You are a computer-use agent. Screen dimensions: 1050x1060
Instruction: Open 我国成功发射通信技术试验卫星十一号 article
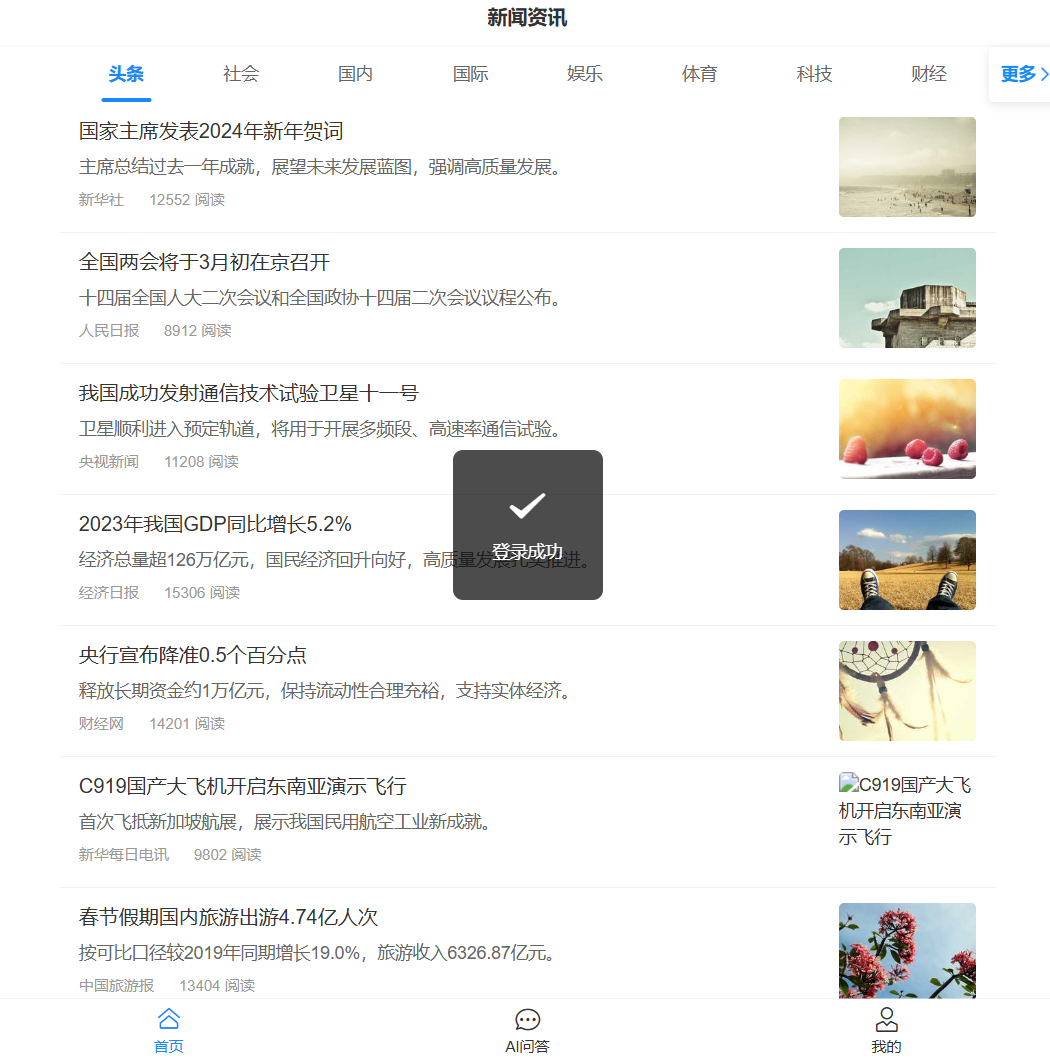pyautogui.click(x=248, y=393)
